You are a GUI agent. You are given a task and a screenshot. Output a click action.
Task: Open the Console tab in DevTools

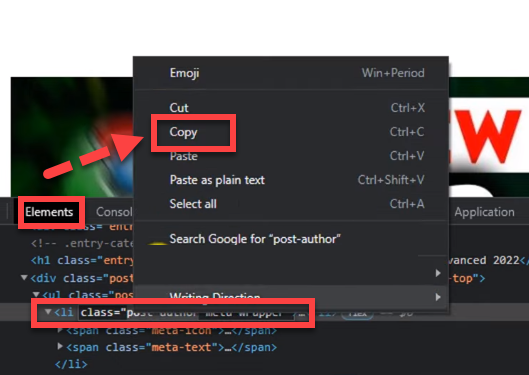tap(114, 212)
